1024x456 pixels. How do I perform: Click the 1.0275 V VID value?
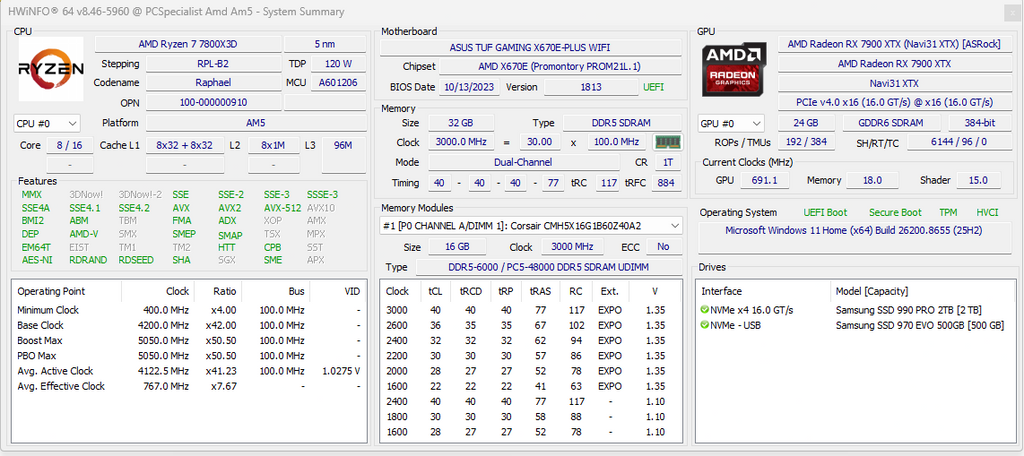341,371
